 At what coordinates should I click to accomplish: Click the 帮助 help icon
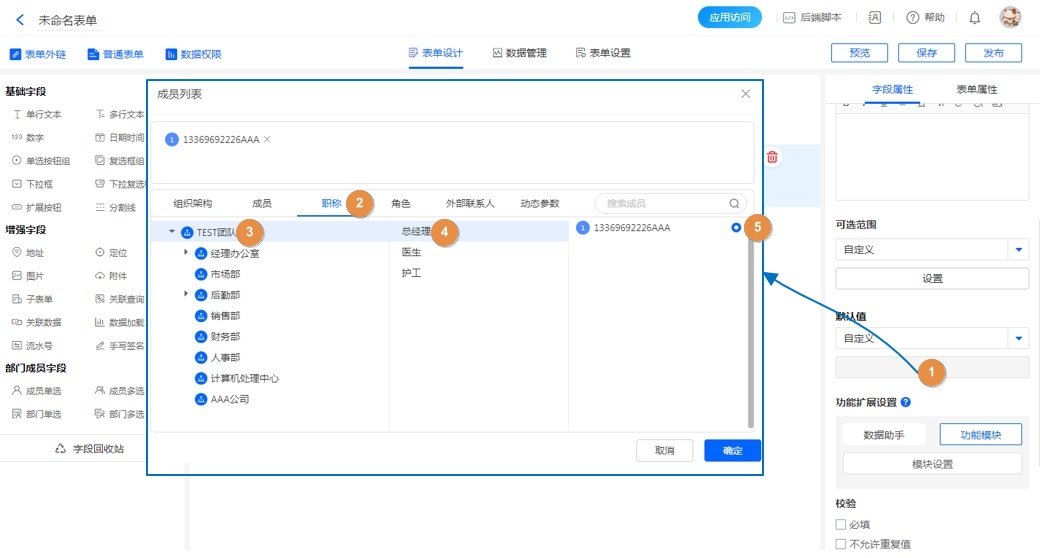click(x=912, y=18)
